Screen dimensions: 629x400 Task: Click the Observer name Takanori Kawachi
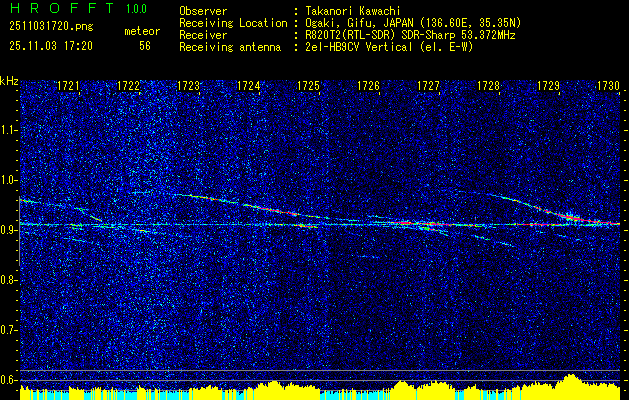point(353,11)
